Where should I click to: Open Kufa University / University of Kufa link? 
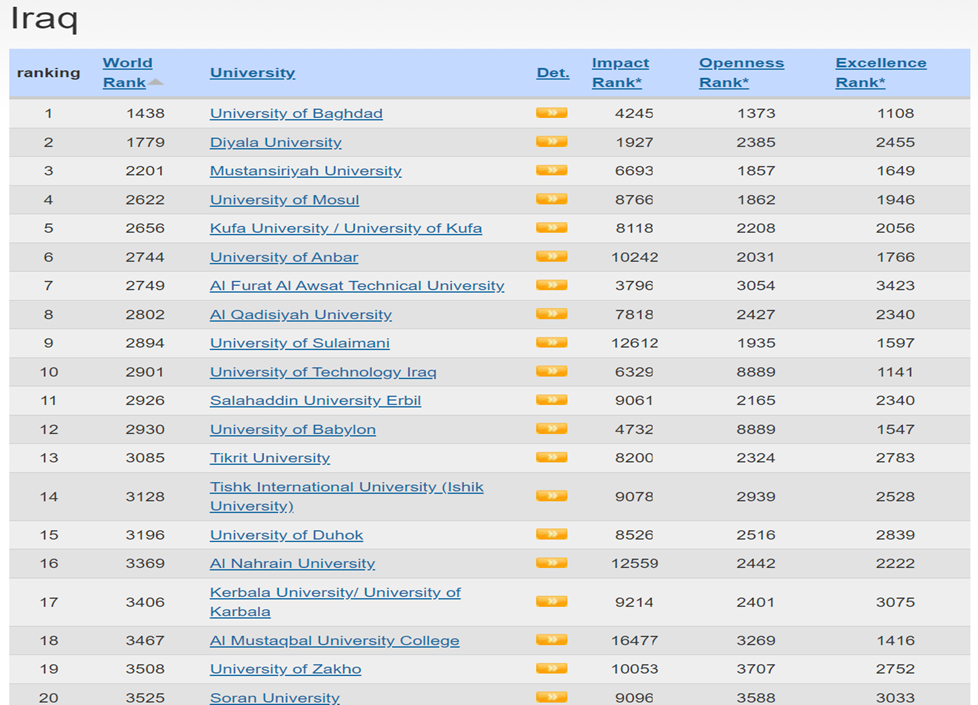[345, 228]
